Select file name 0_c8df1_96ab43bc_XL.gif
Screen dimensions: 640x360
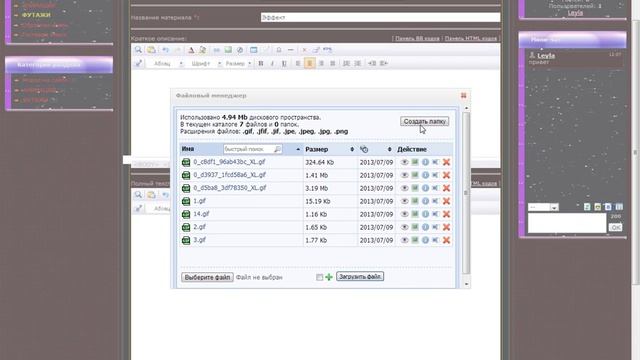[x=229, y=162]
